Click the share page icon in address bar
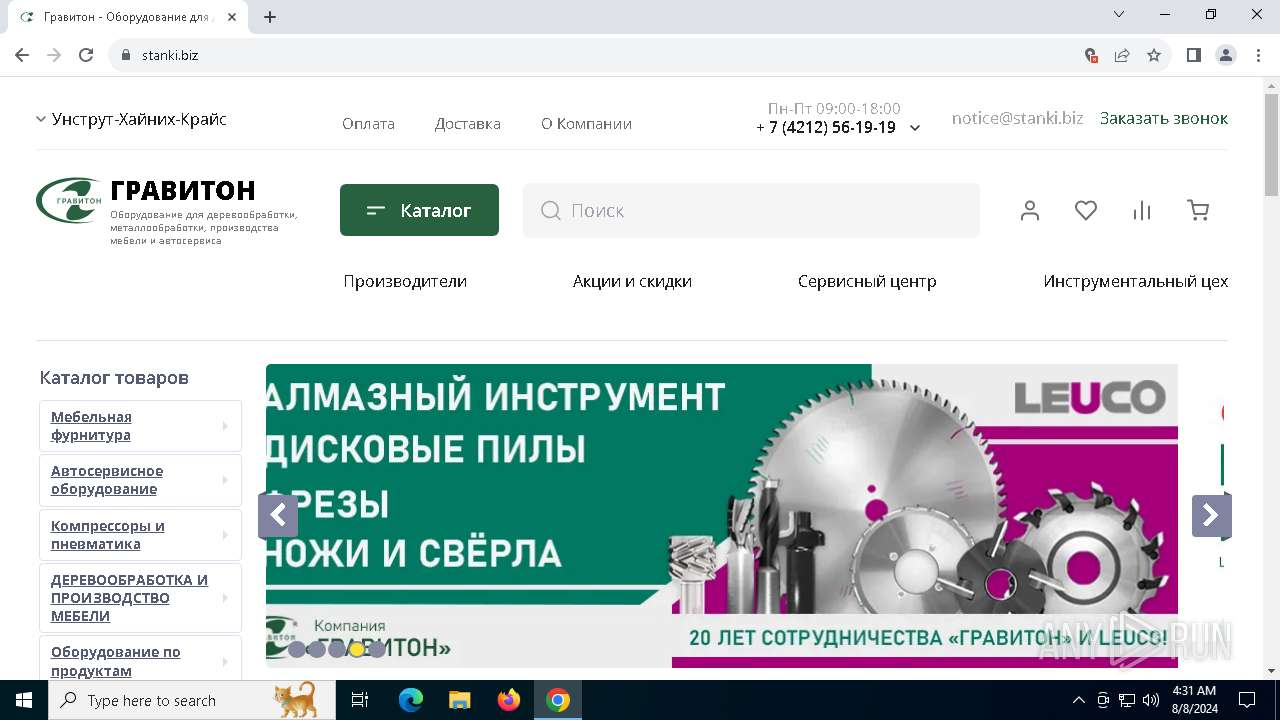 click(1122, 55)
